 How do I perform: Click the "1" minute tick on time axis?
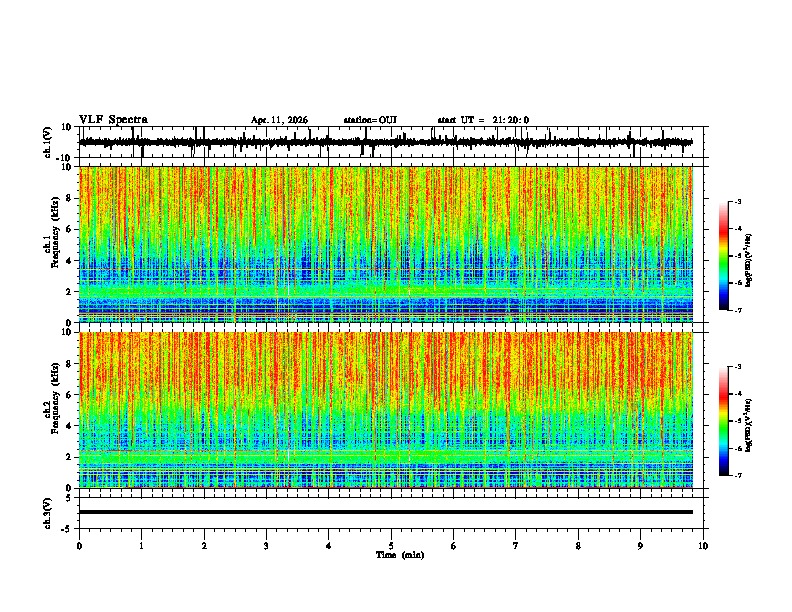141,546
